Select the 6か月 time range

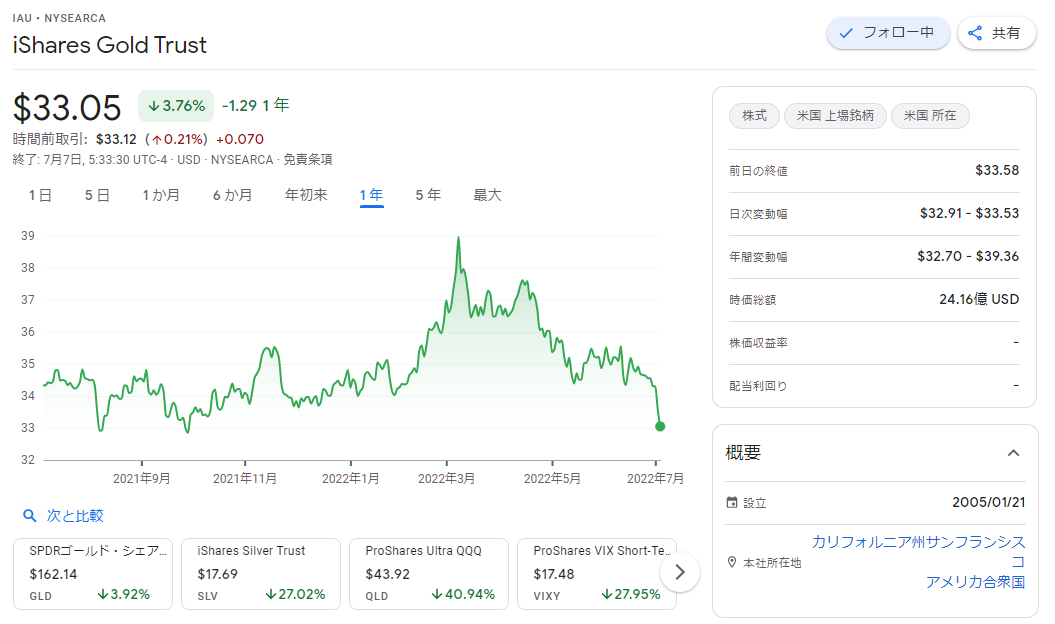[x=232, y=195]
